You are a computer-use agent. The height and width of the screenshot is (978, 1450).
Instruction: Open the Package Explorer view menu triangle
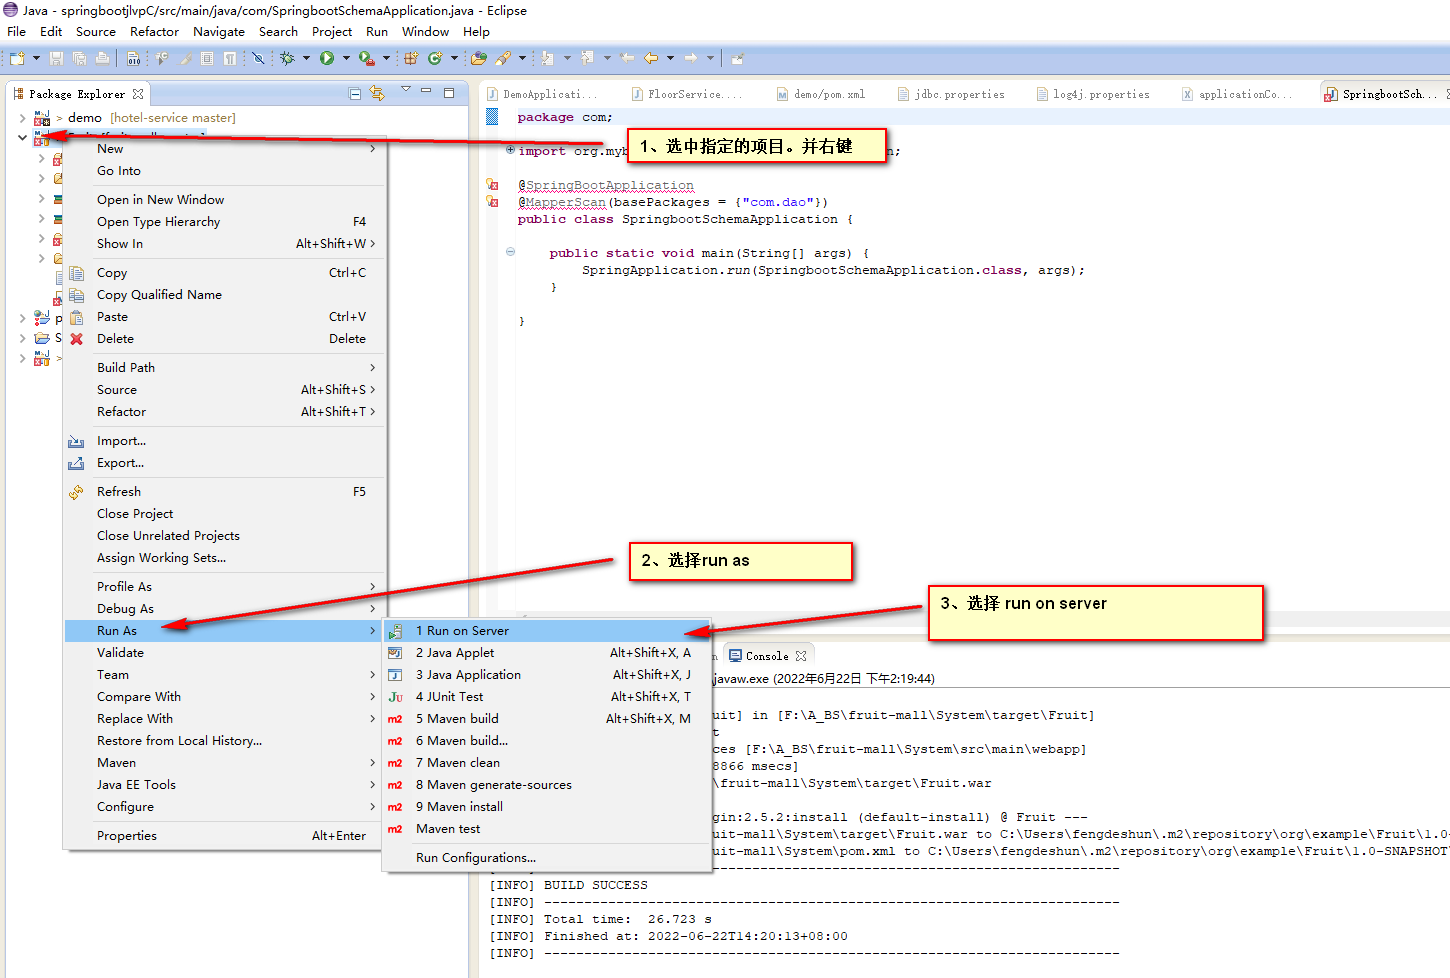(x=406, y=89)
